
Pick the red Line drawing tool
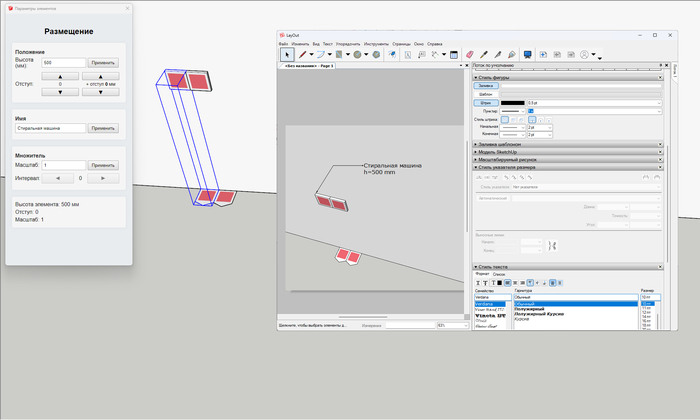pos(303,54)
